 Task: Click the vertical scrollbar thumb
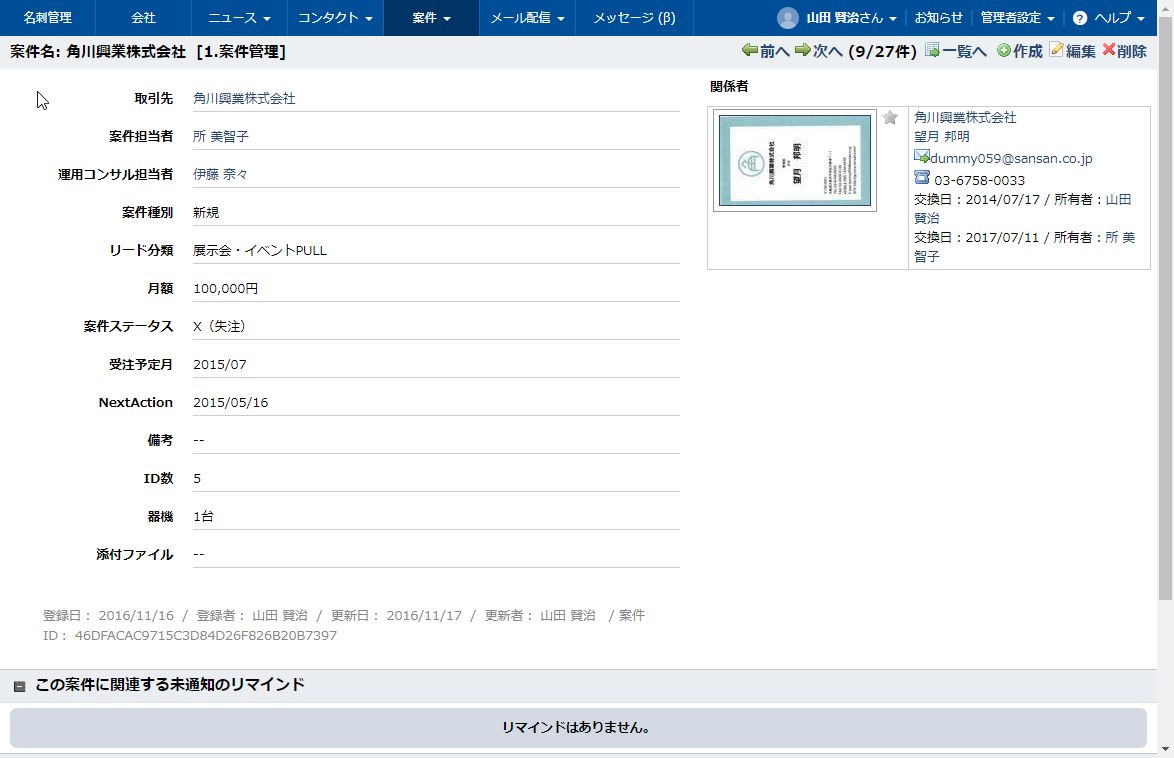pos(1165,309)
